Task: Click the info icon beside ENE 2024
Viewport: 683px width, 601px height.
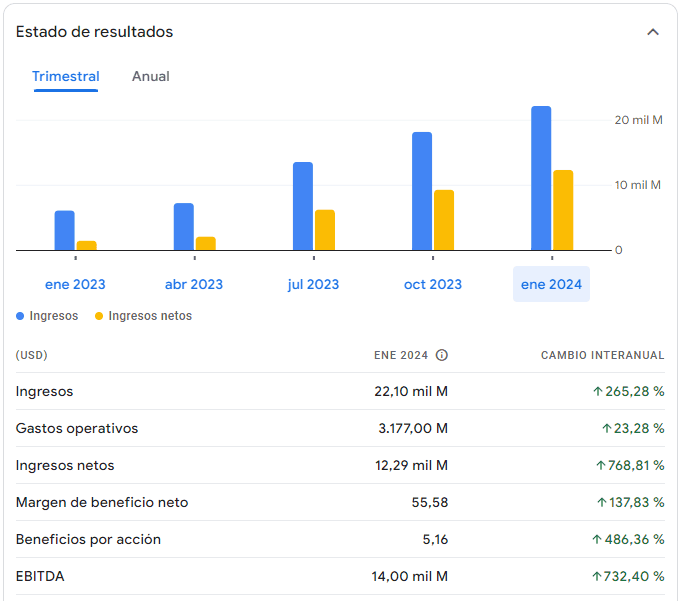Action: (x=442, y=355)
